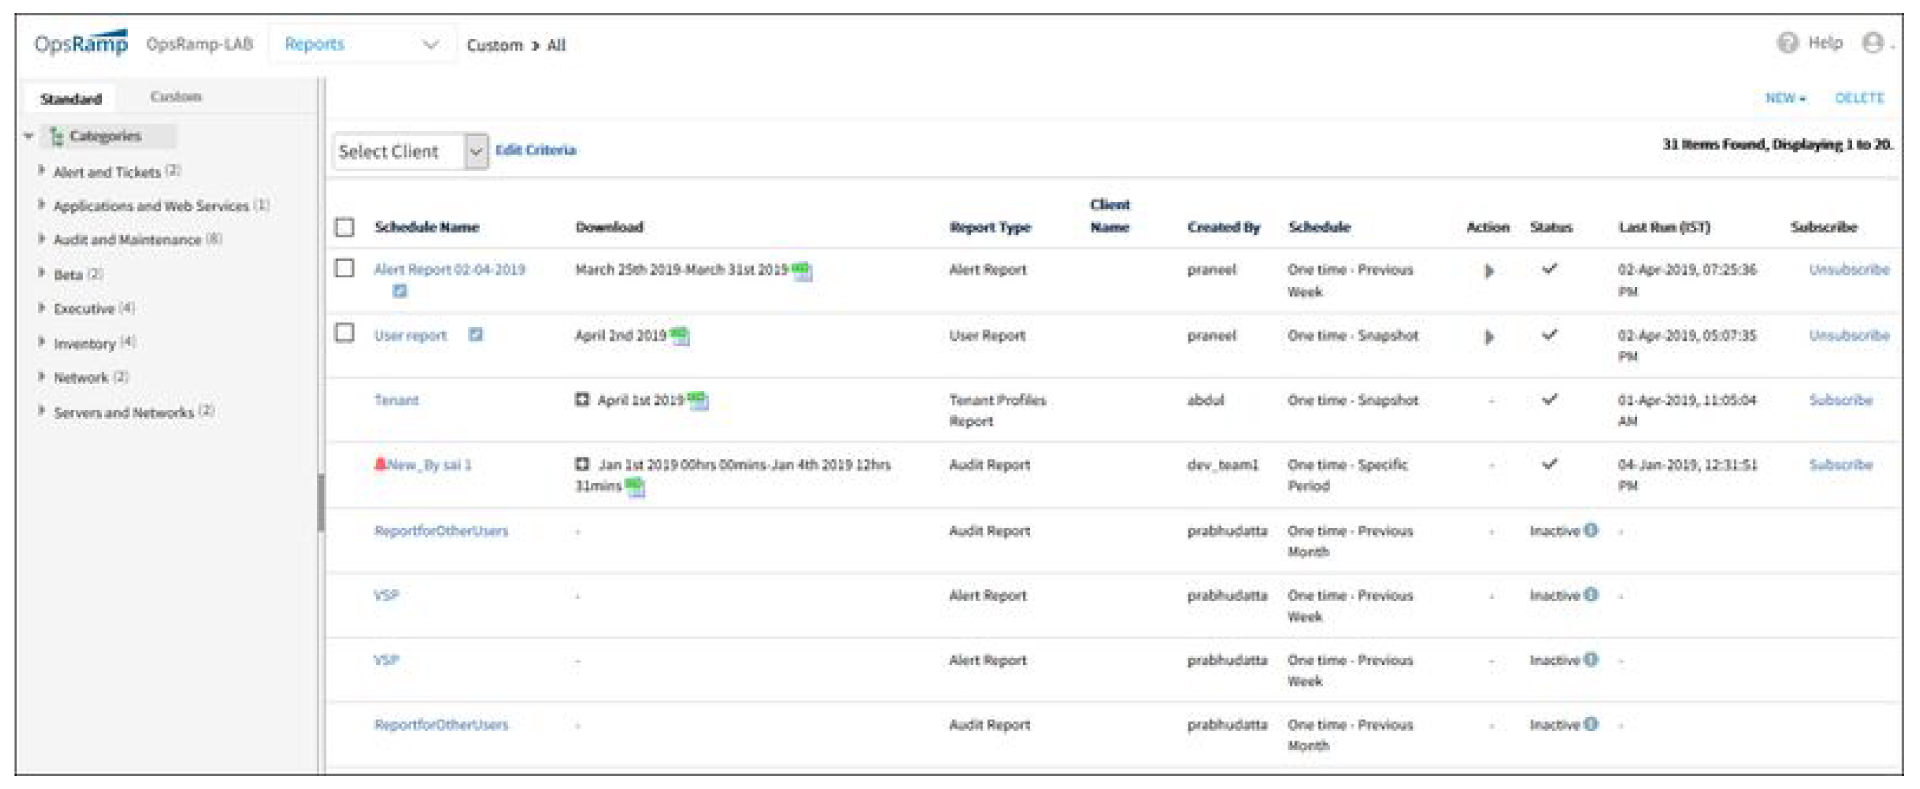Open the Reports dropdown menu
This screenshot has height=789, width=1920.
click(x=361, y=44)
